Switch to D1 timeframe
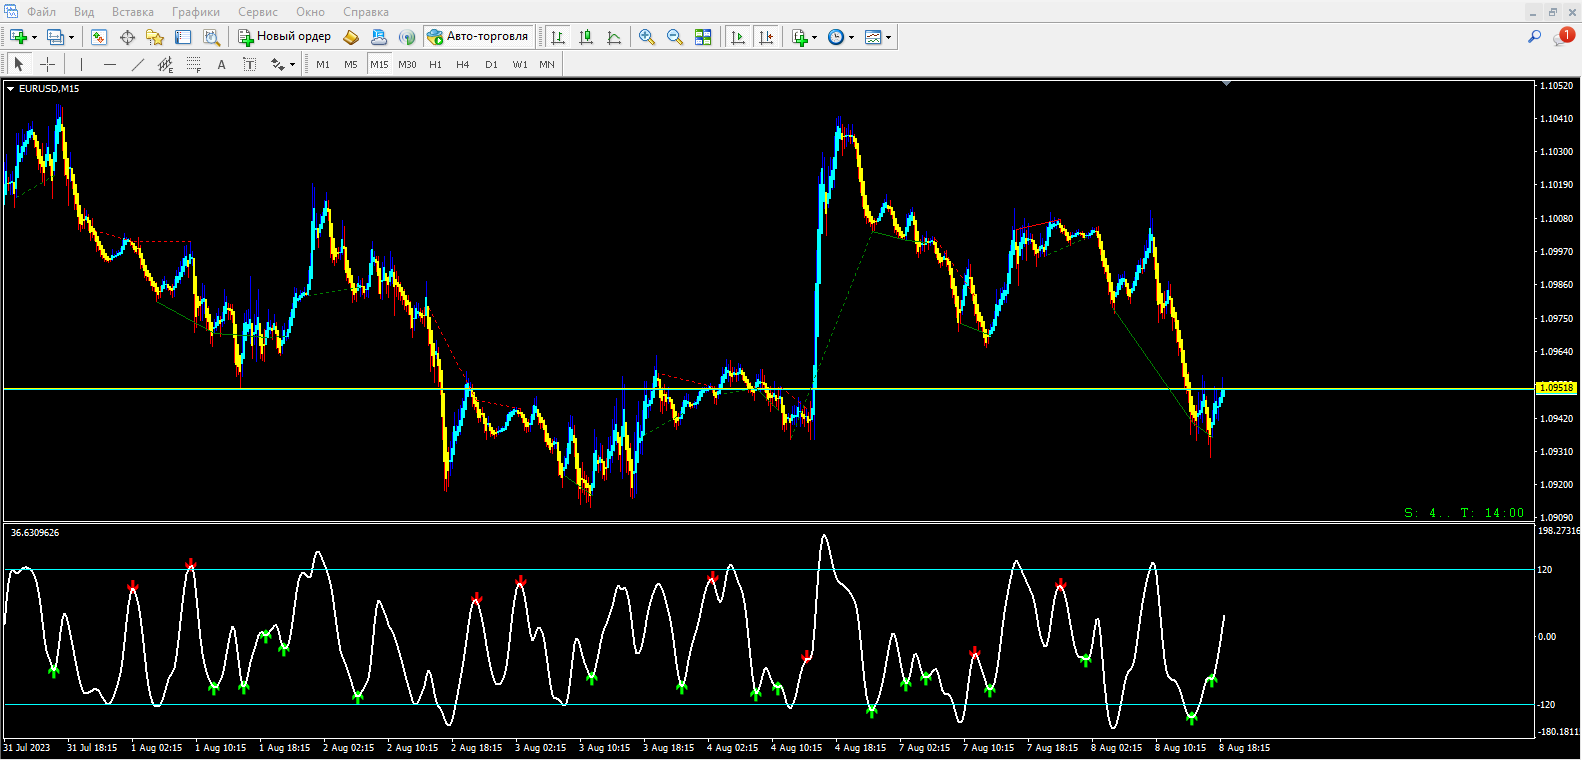1582x761 pixels. coord(491,64)
